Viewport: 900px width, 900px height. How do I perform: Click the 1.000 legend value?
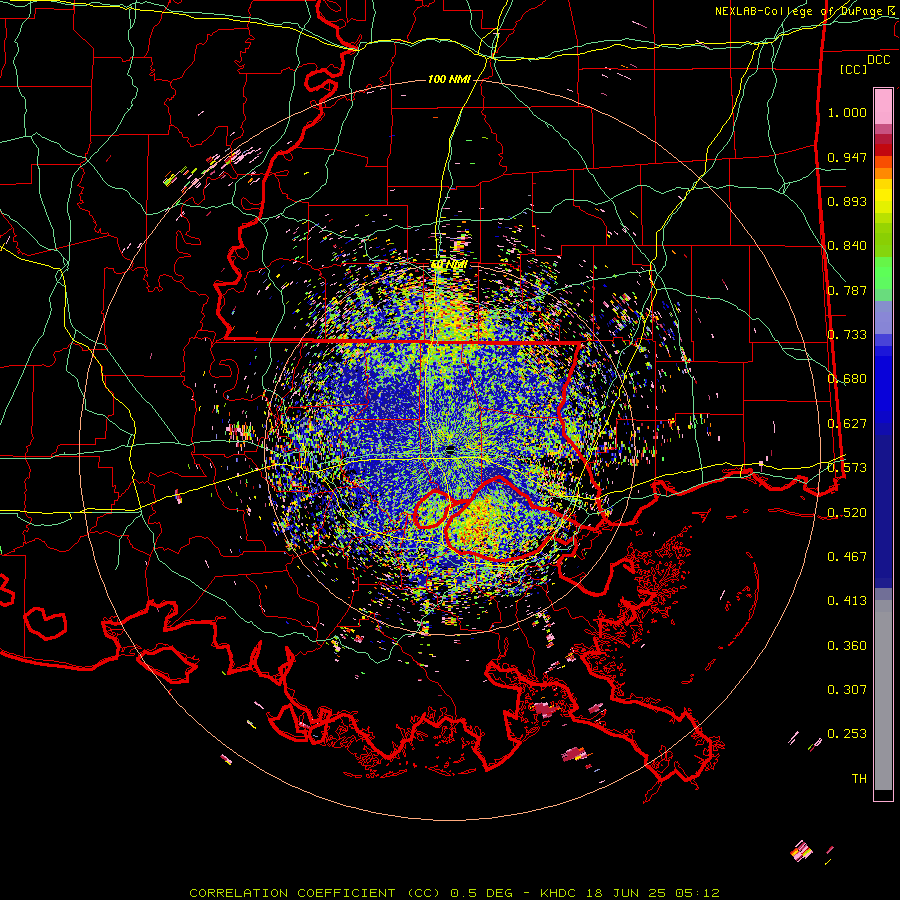[x=847, y=112]
